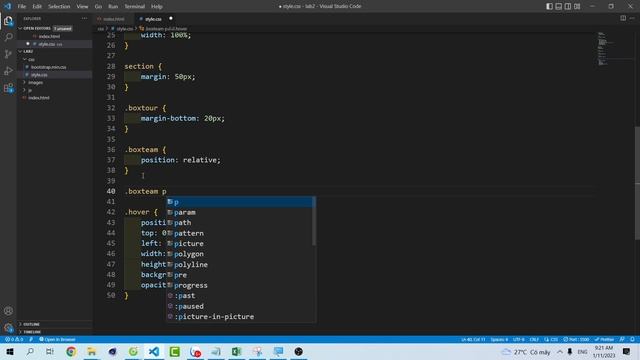Click the Split Editor Right icon
This screenshot has height=360, width=640.
click(623, 18)
